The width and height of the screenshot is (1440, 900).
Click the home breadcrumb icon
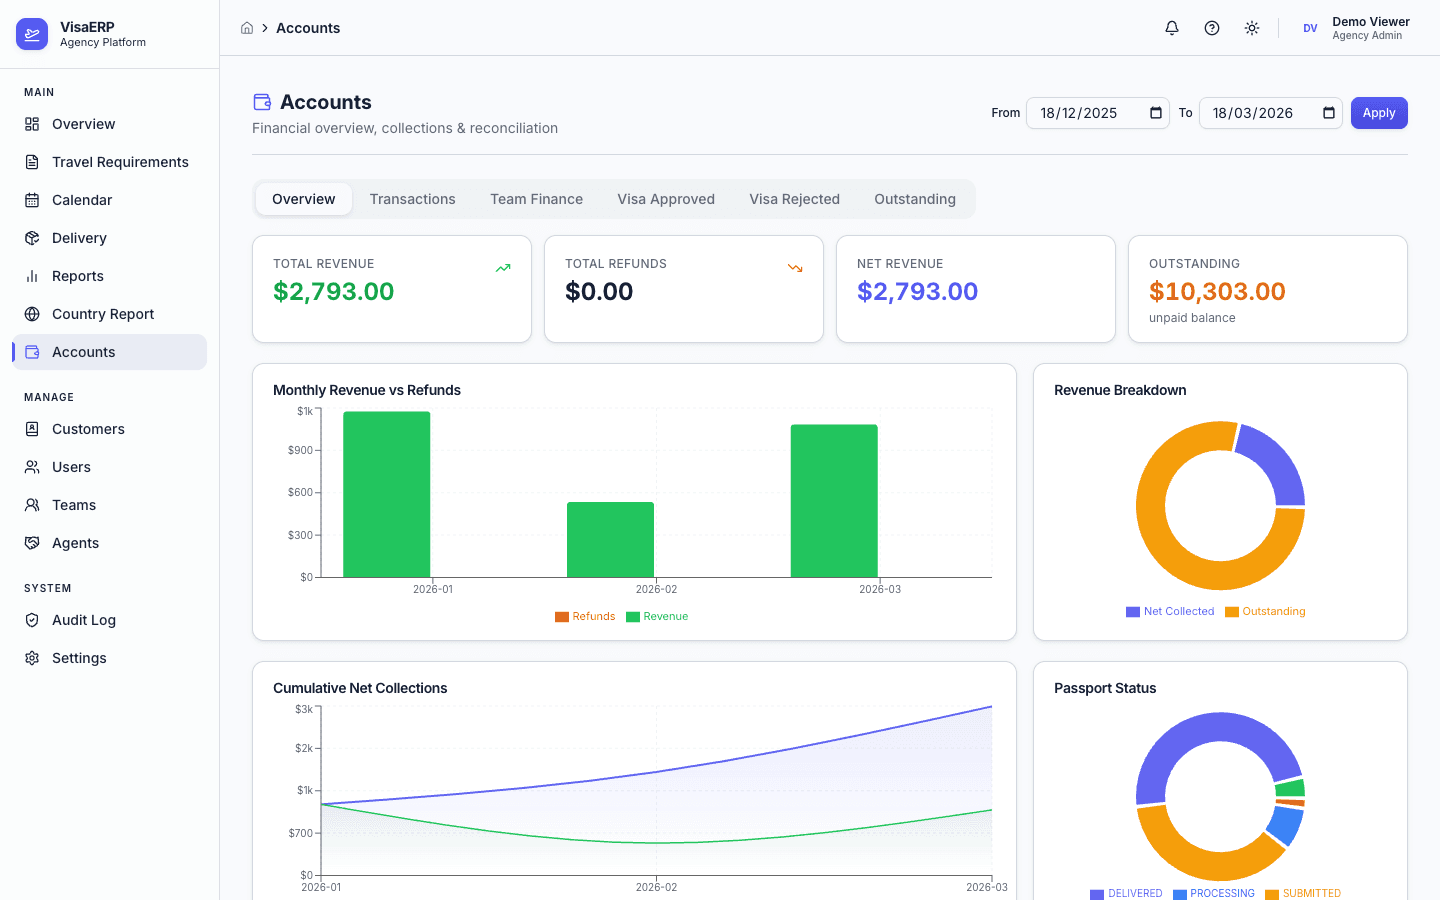[247, 28]
